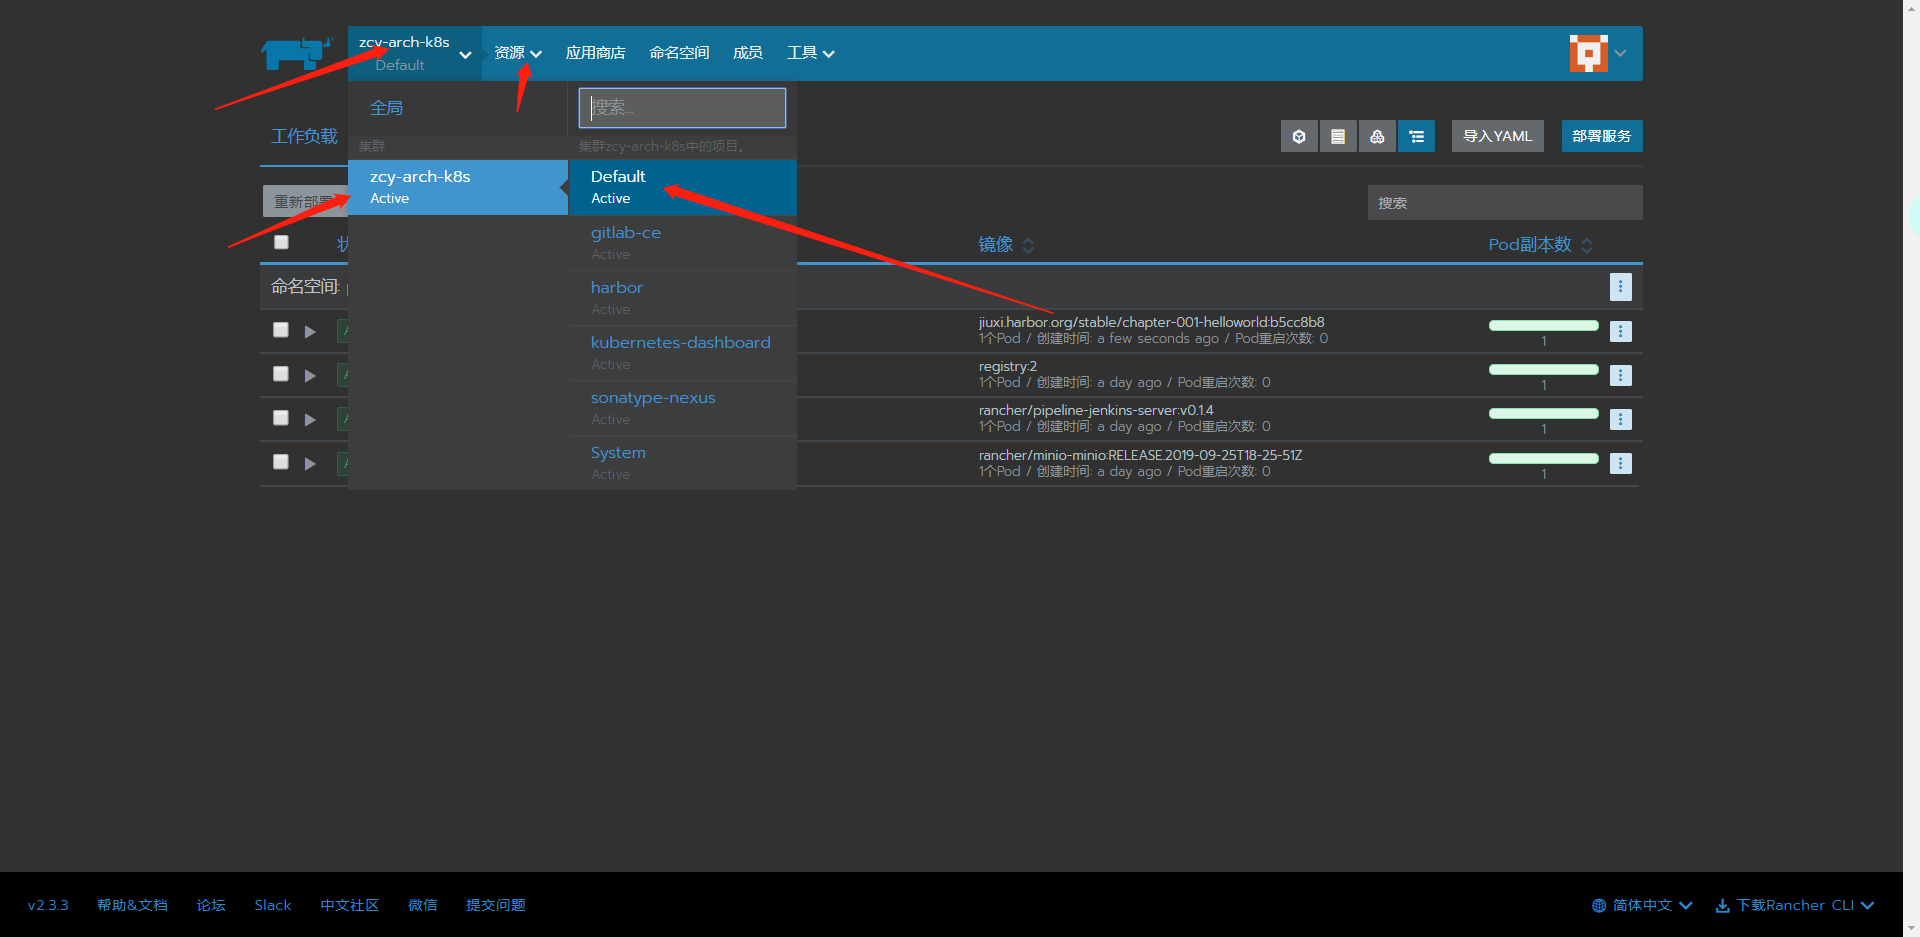1920x937 pixels.
Task: Select the sonatype-nexus project
Action: tap(683, 408)
